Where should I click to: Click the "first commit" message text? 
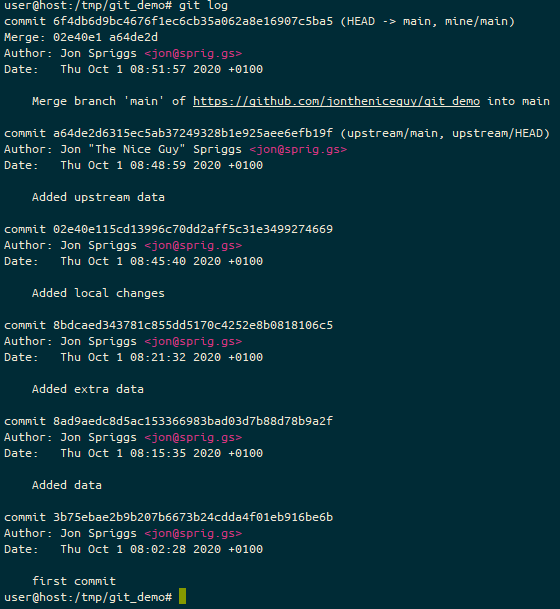[74, 581]
